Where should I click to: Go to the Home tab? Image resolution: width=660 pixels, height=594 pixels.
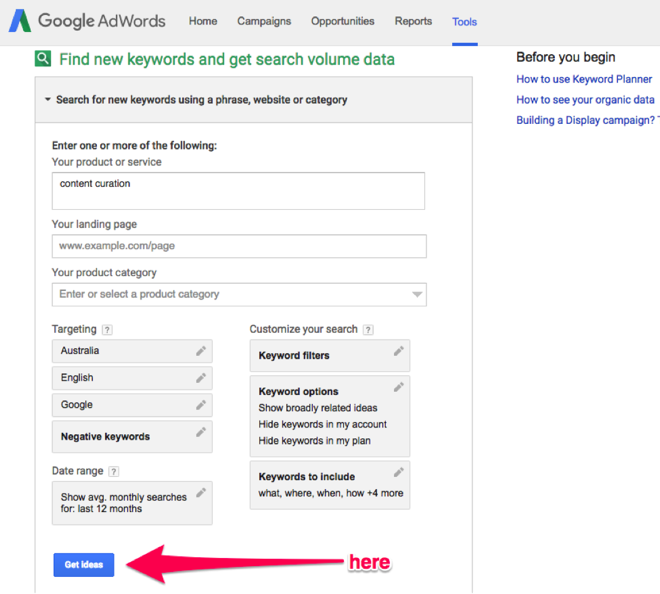coord(203,21)
